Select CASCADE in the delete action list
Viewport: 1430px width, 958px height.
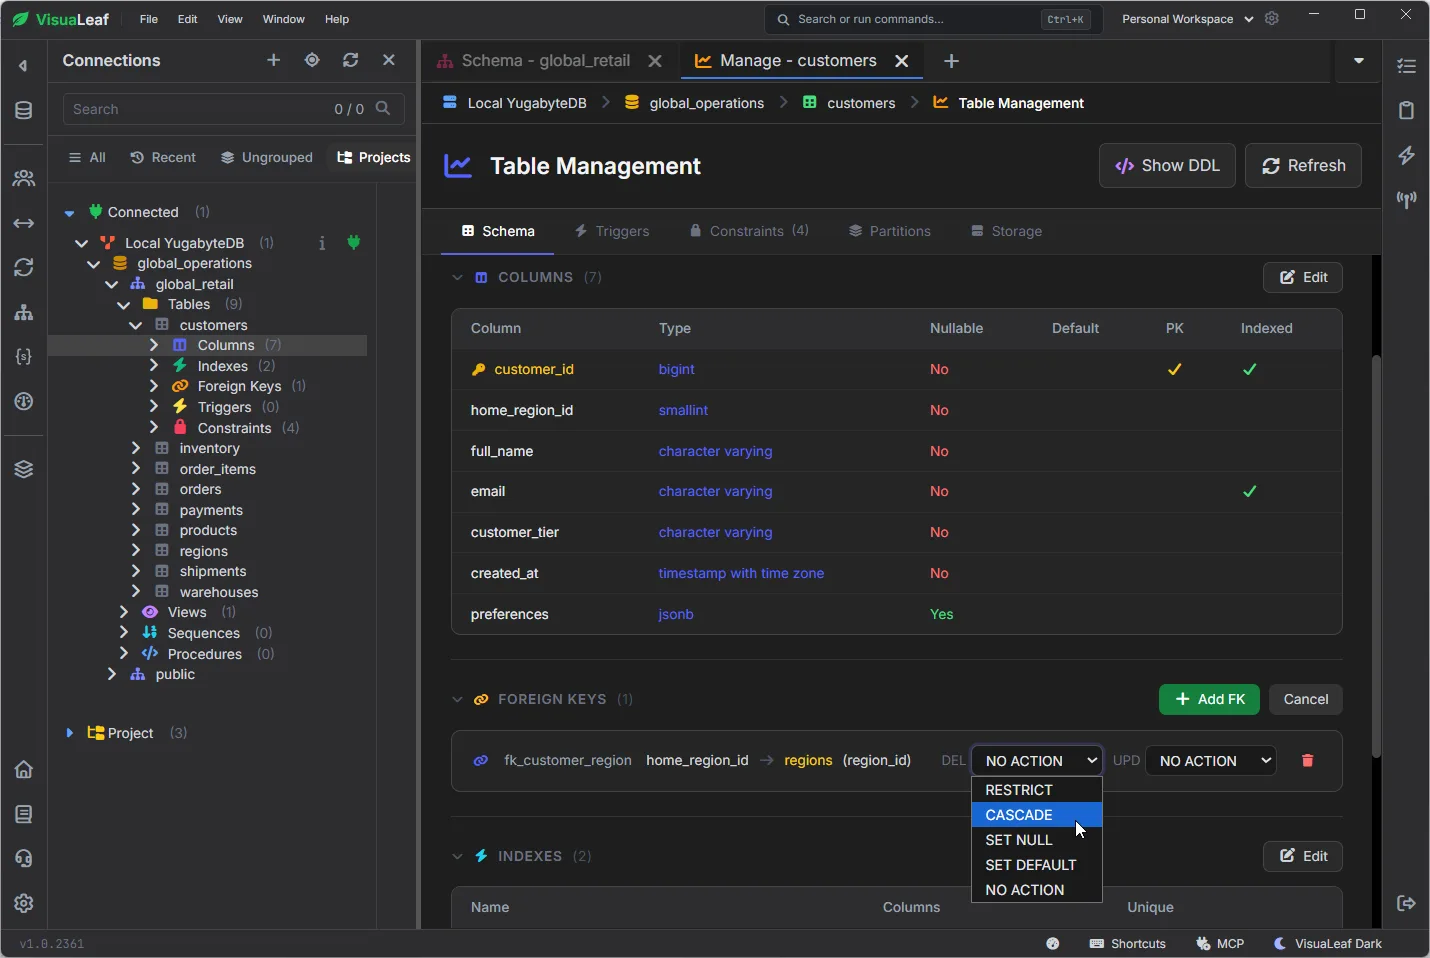click(1037, 815)
